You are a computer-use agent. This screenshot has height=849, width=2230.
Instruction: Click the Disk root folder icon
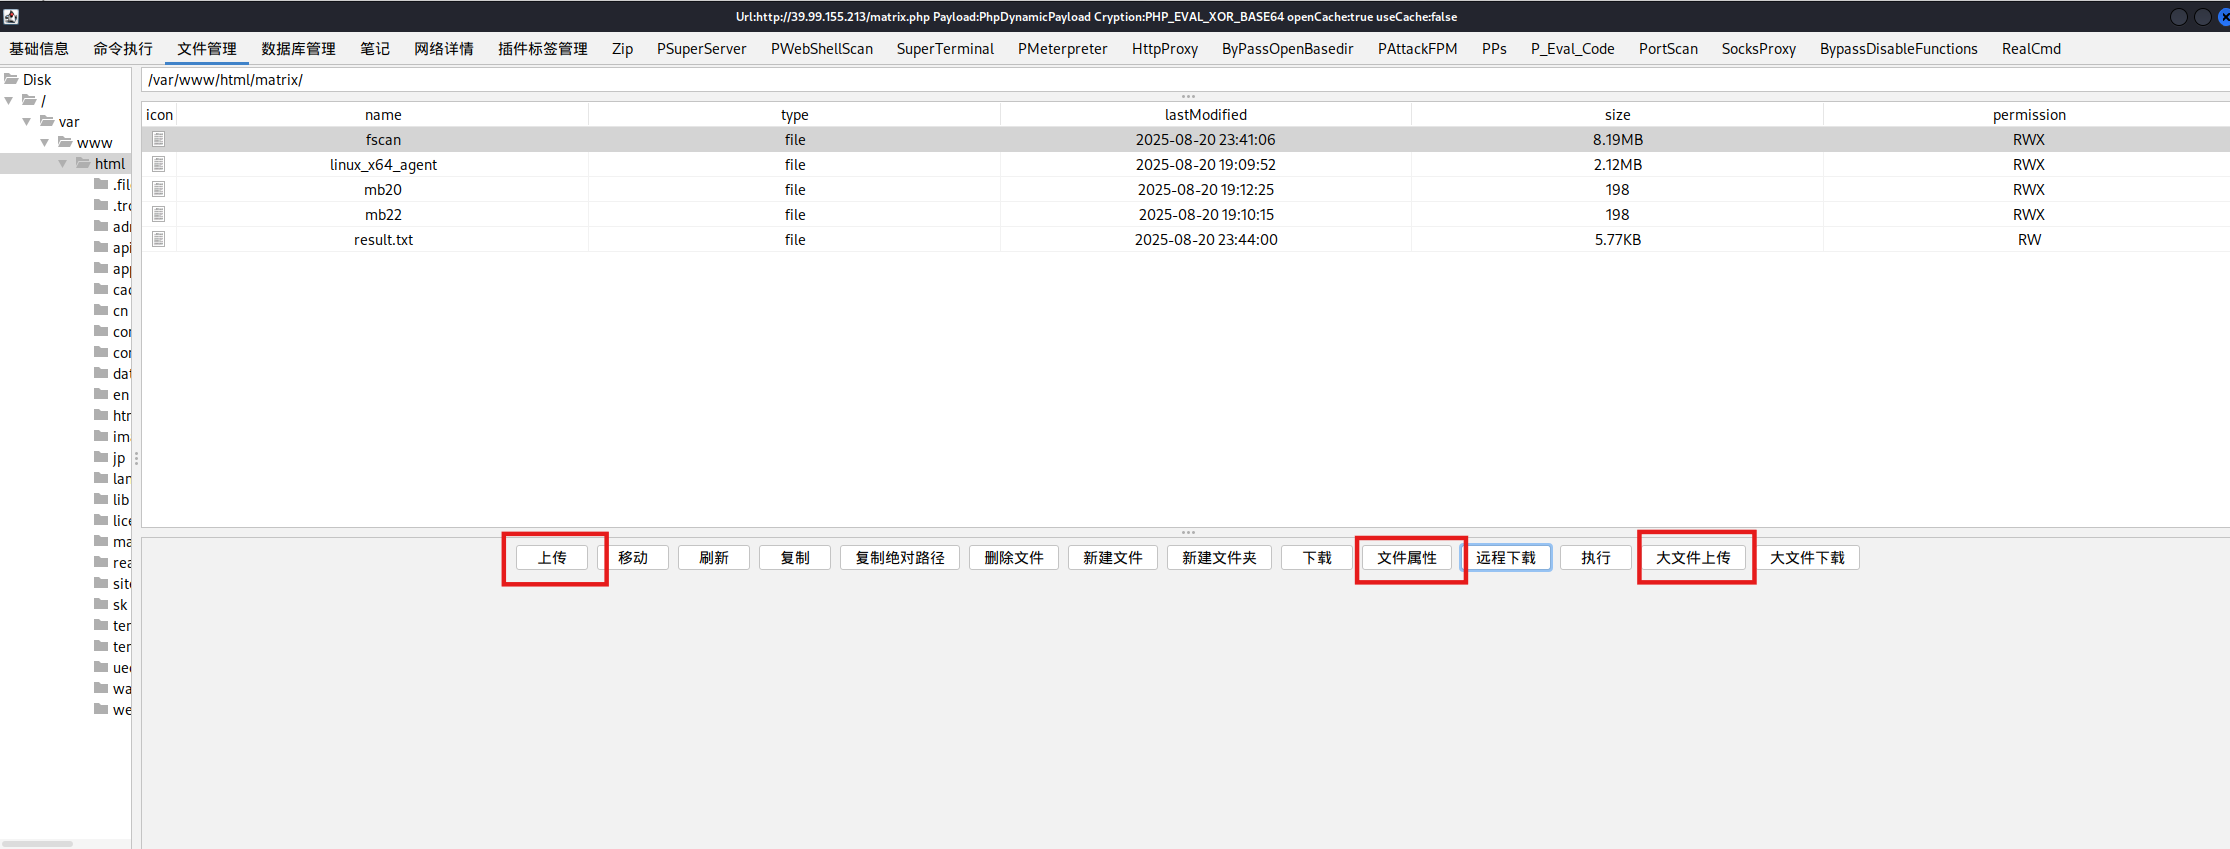[11, 79]
